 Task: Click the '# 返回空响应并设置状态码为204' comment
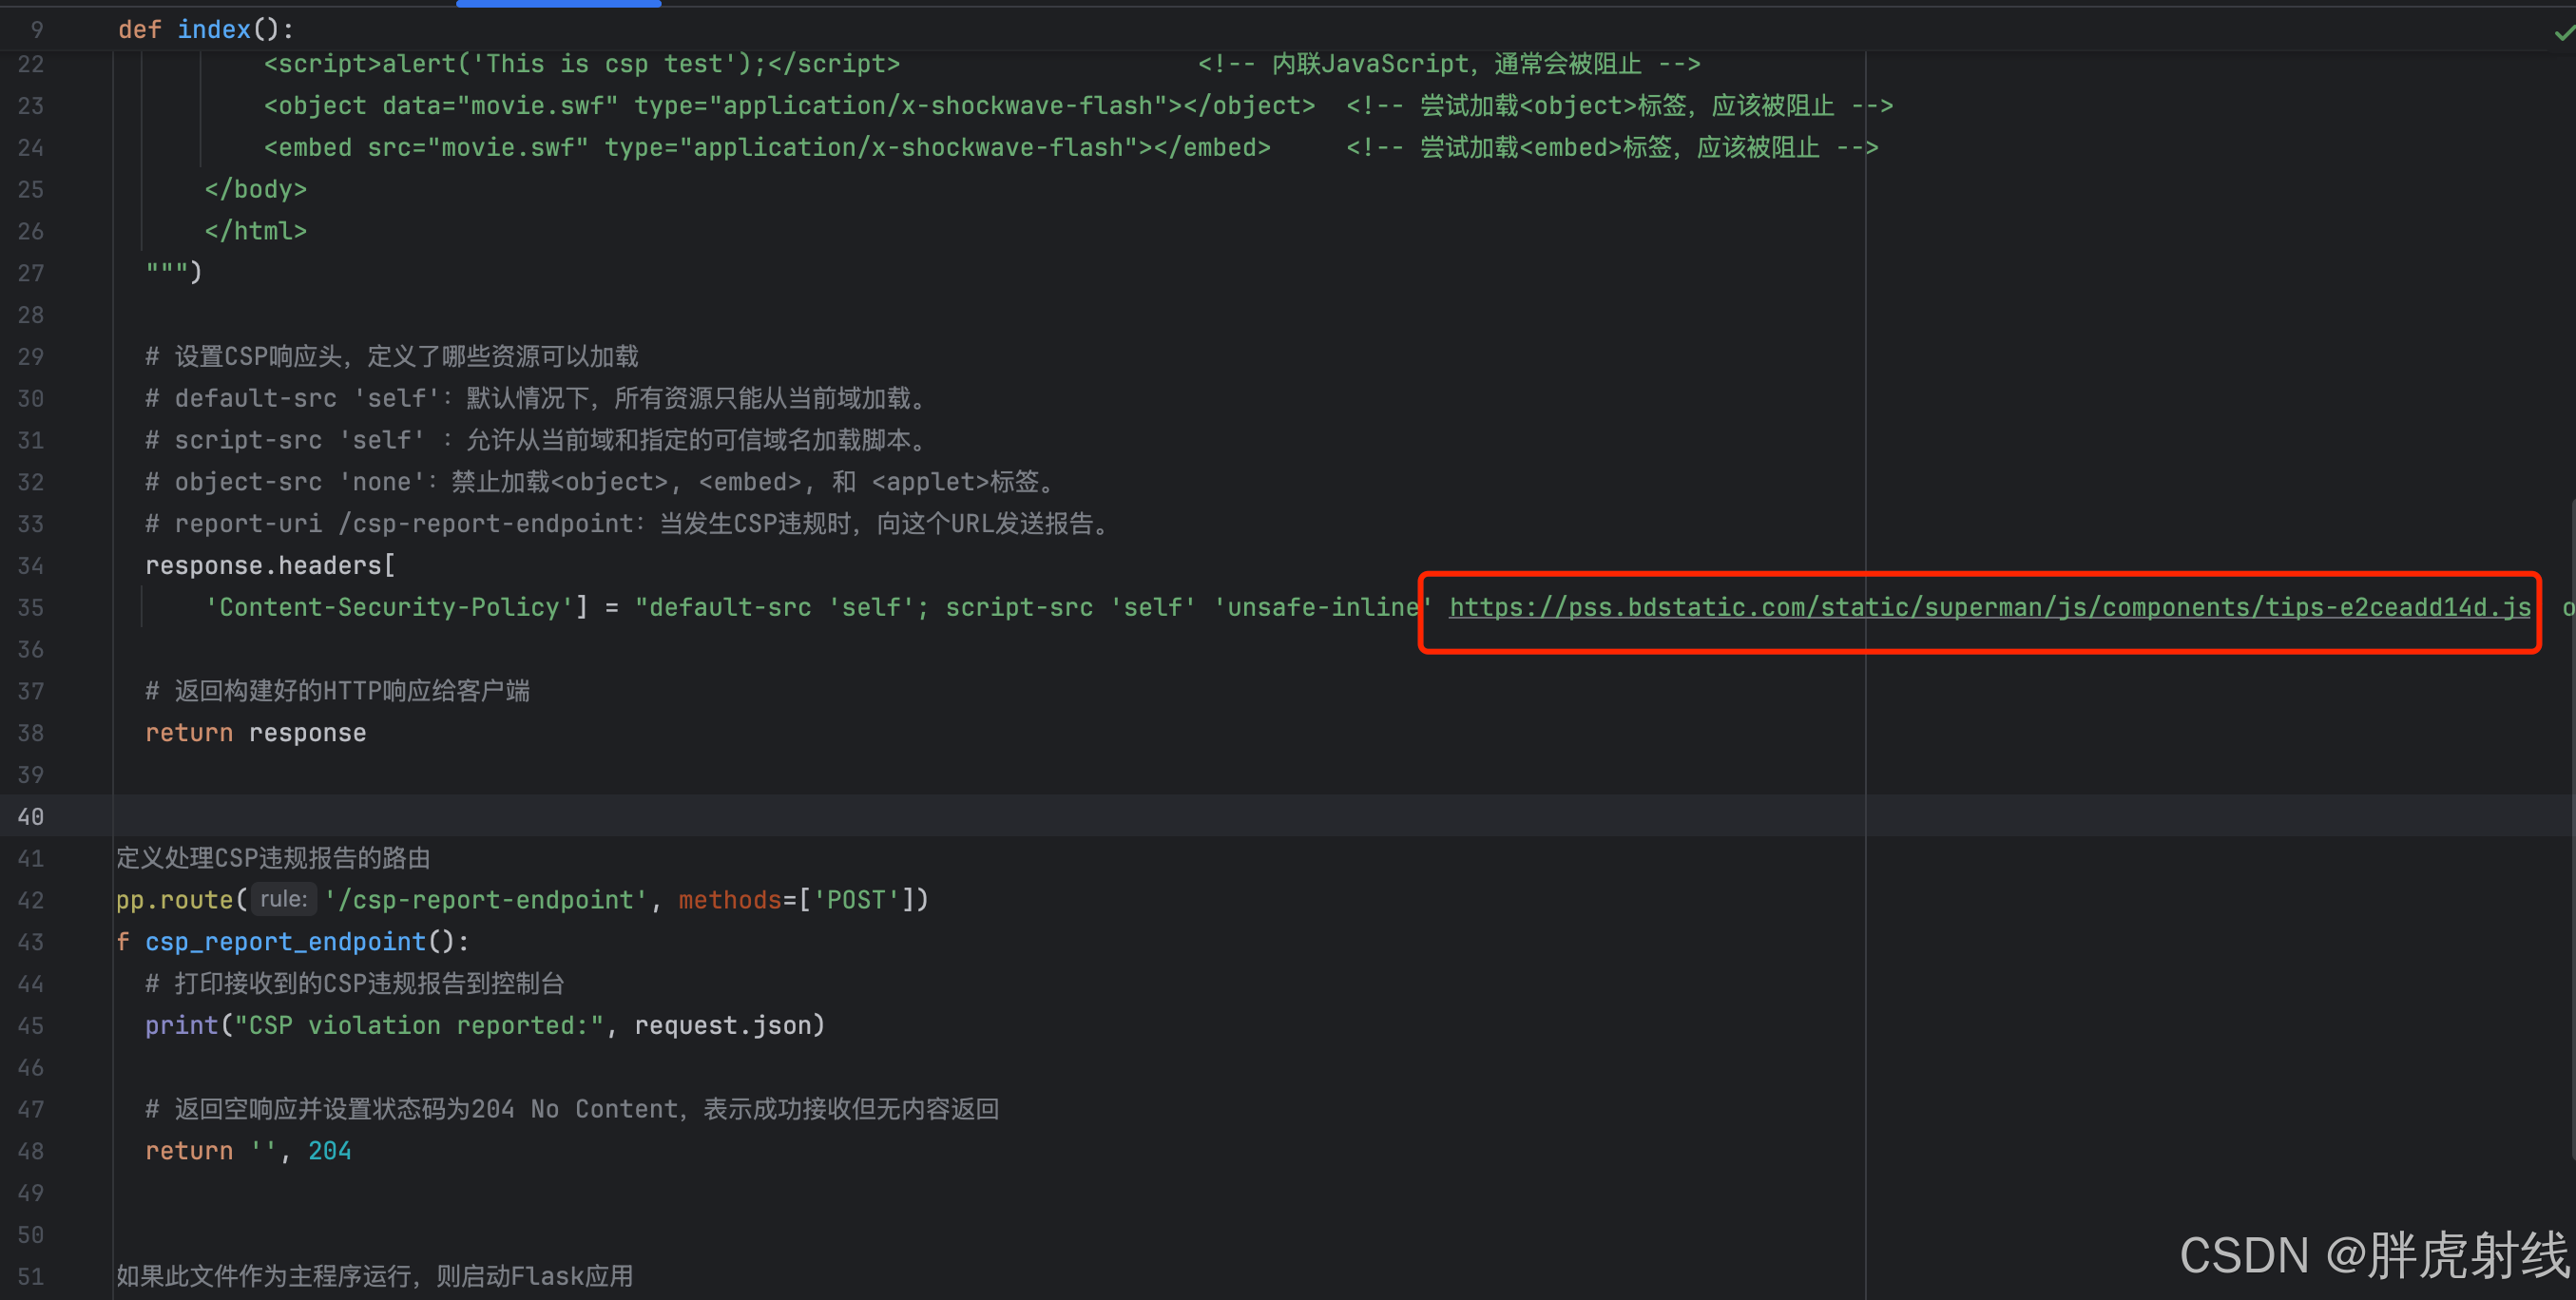point(572,1109)
